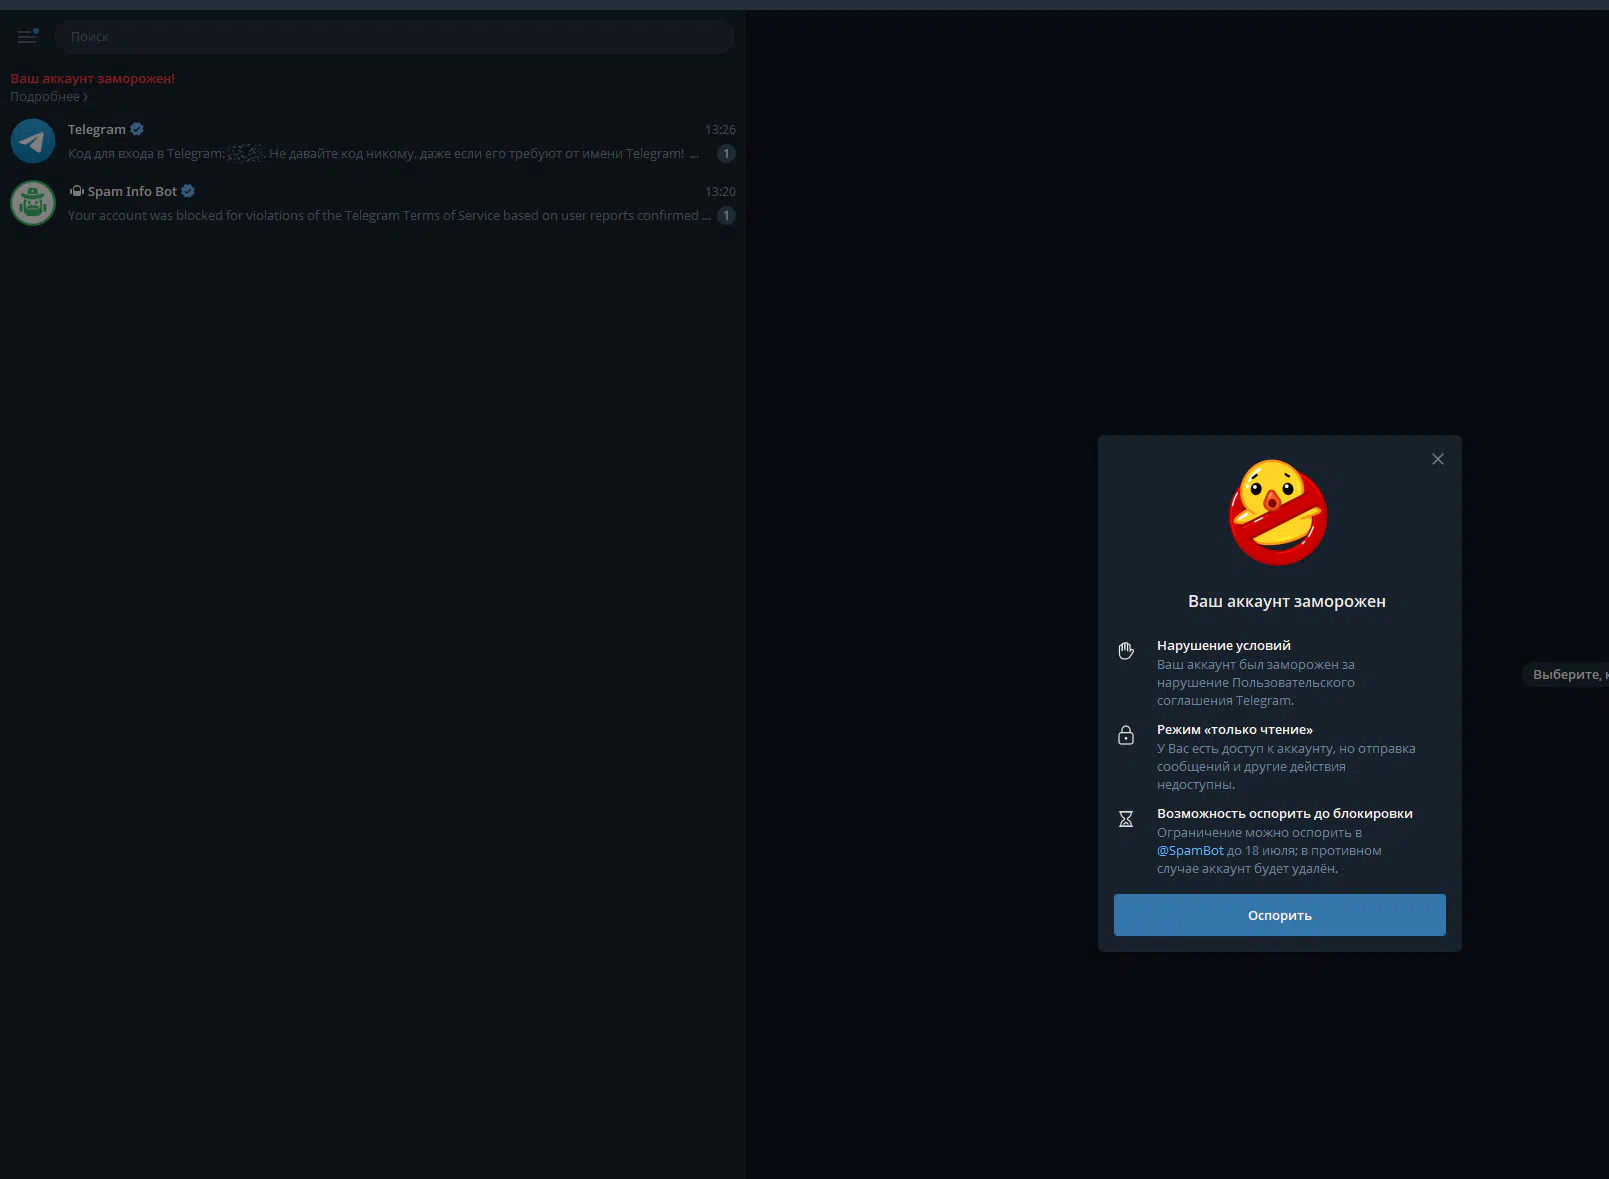Viewport: 1609px width, 1179px height.
Task: Click the Выберите placeholder bubble
Action: [1567, 675]
